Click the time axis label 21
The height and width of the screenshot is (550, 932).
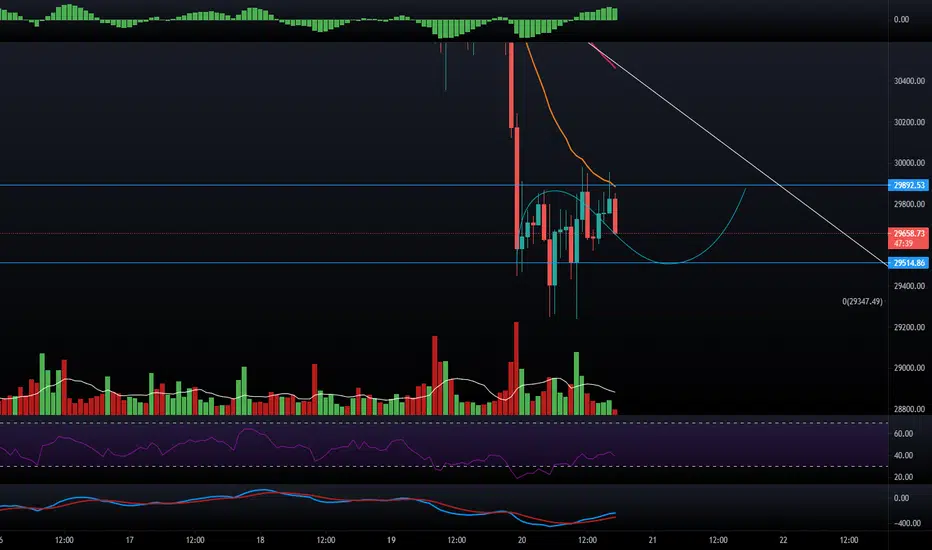tap(652, 540)
